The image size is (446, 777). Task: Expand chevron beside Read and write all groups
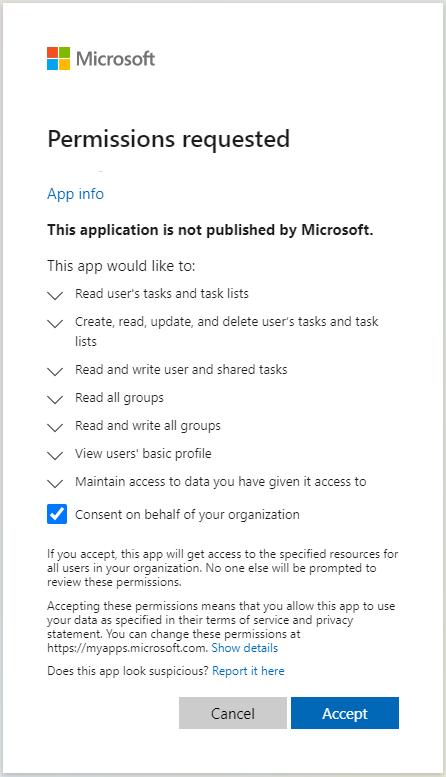pos(55,427)
